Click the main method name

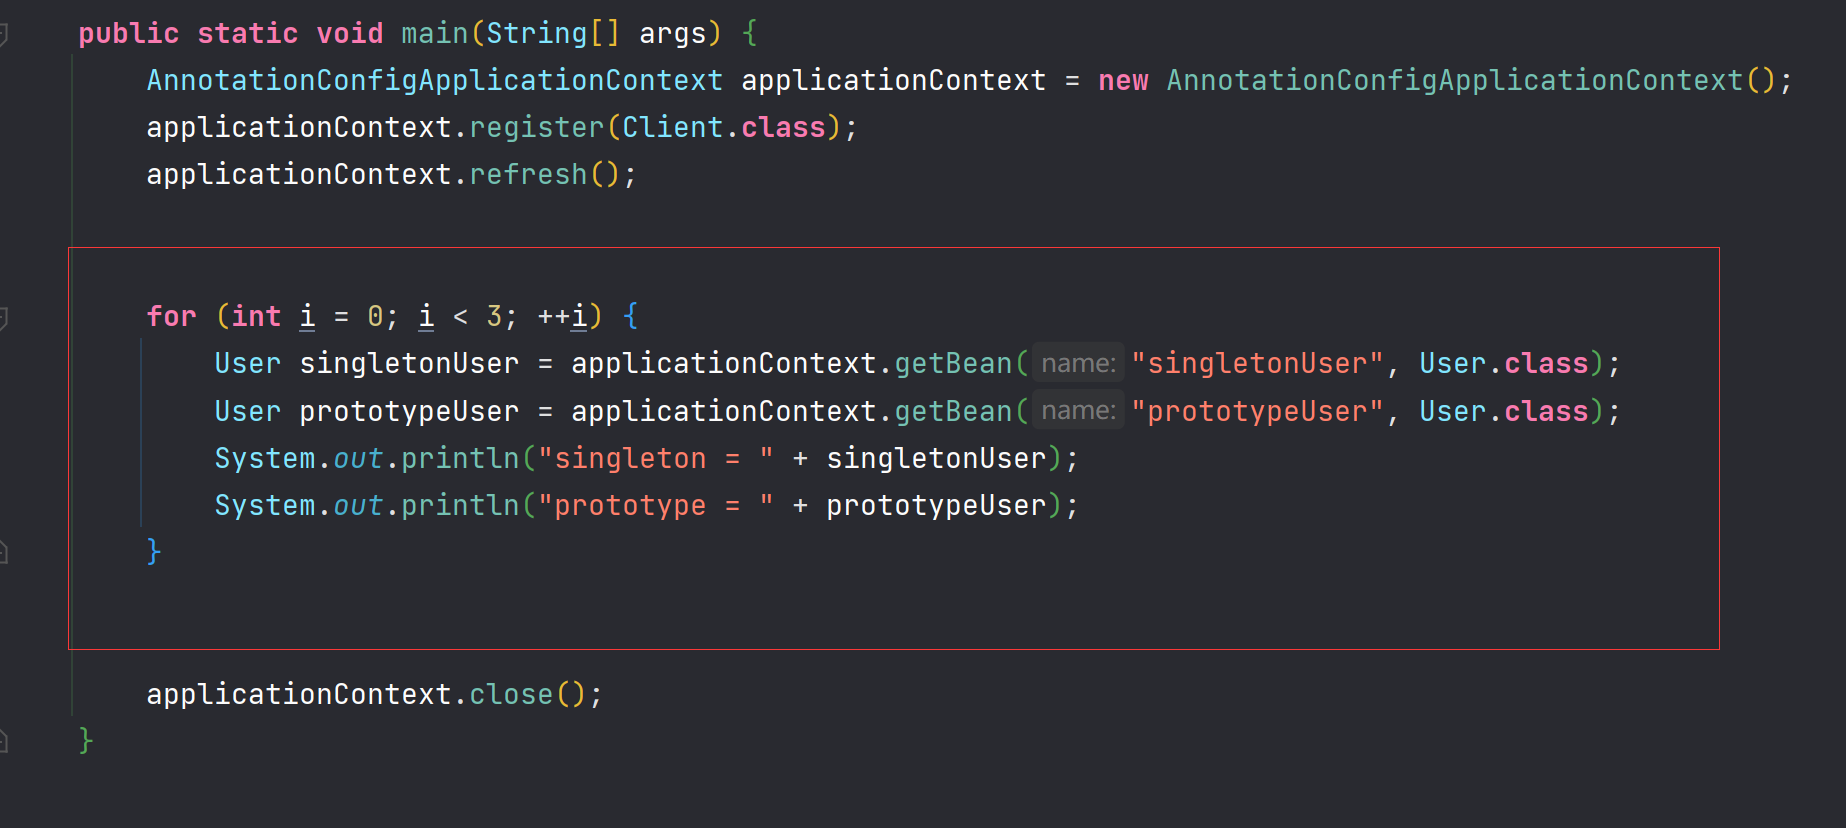point(435,33)
